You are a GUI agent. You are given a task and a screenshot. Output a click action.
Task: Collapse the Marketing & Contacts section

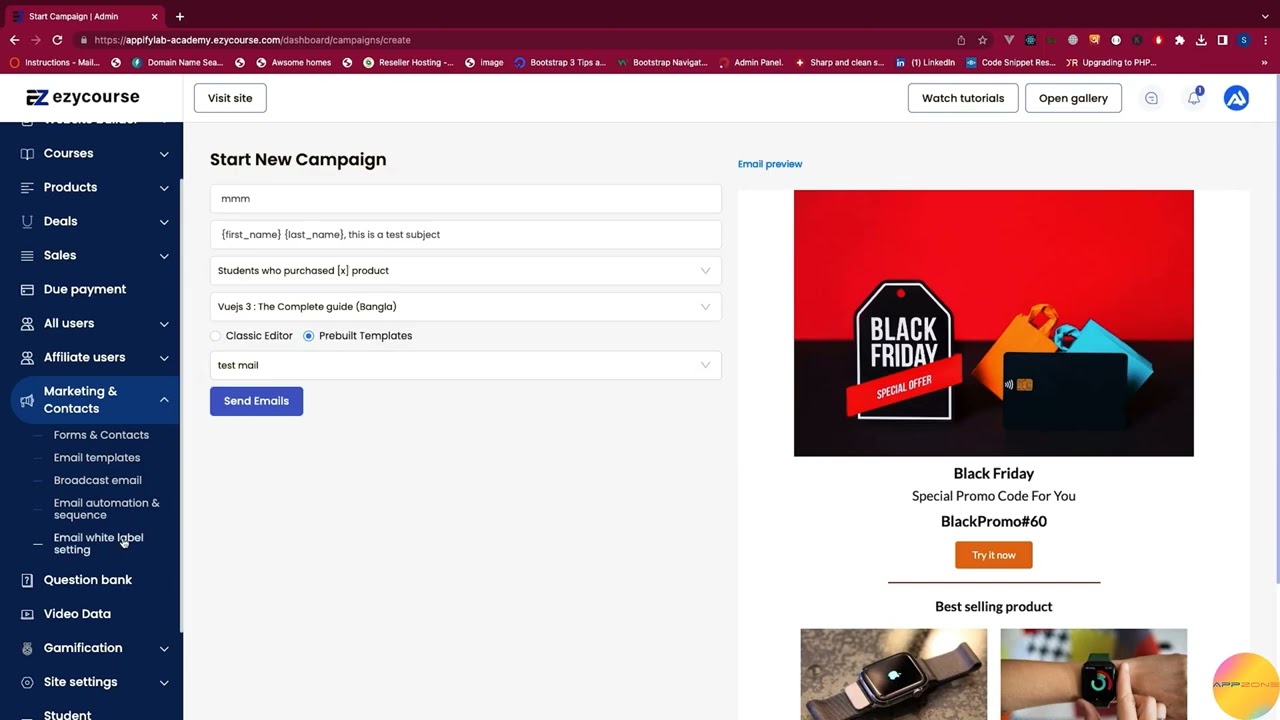[x=164, y=400]
